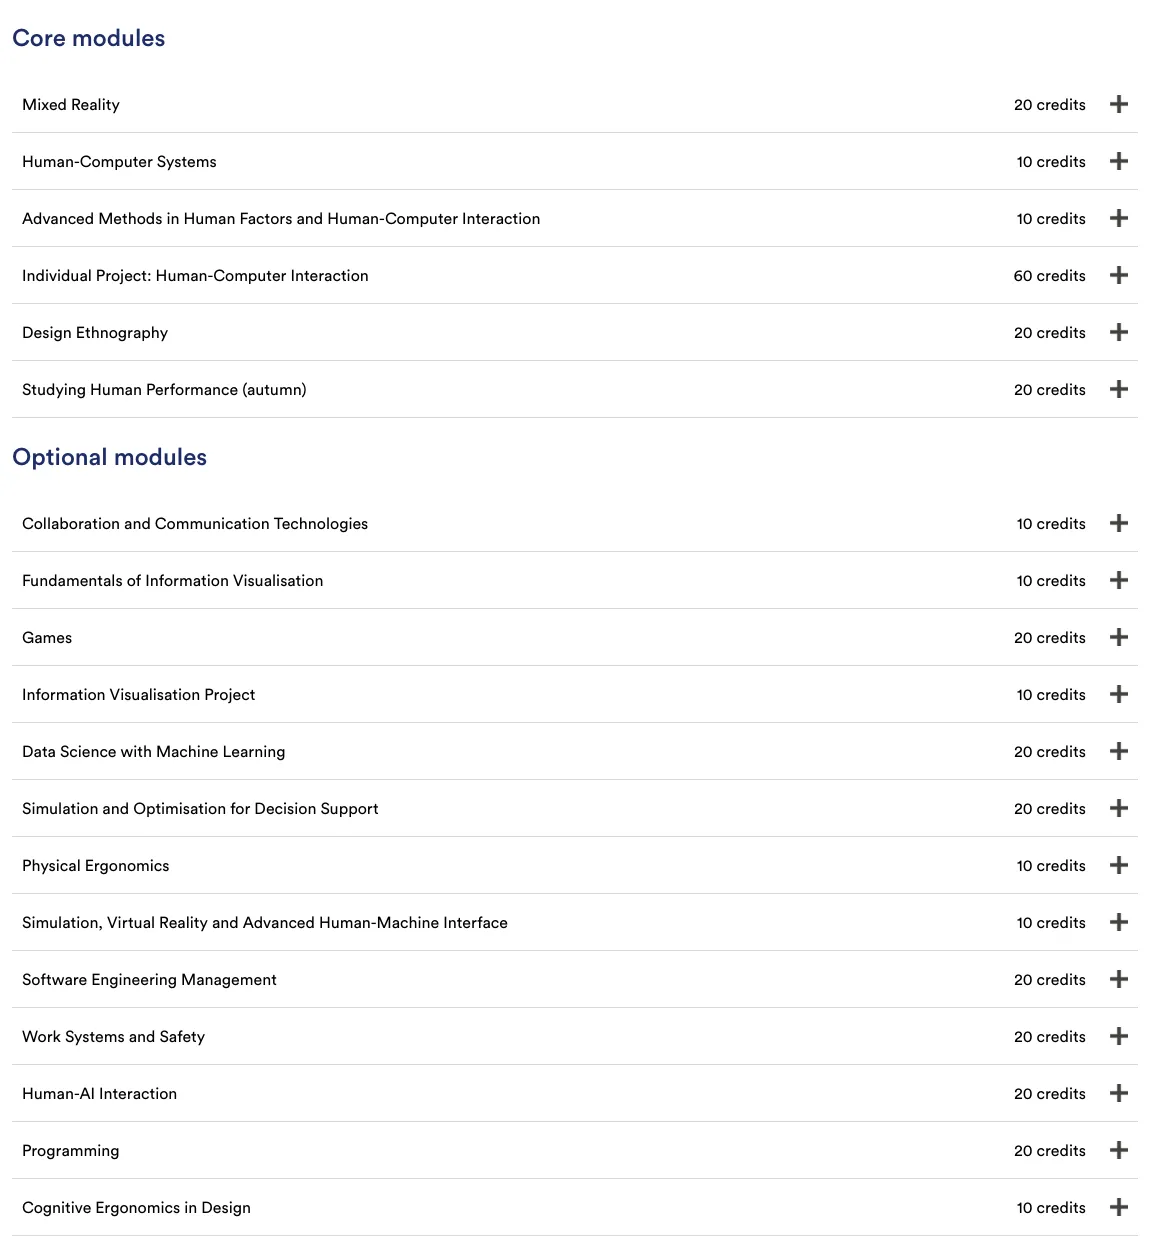Click plus icon on Design Ethnography row
This screenshot has height=1236, width=1152.
point(1119,332)
